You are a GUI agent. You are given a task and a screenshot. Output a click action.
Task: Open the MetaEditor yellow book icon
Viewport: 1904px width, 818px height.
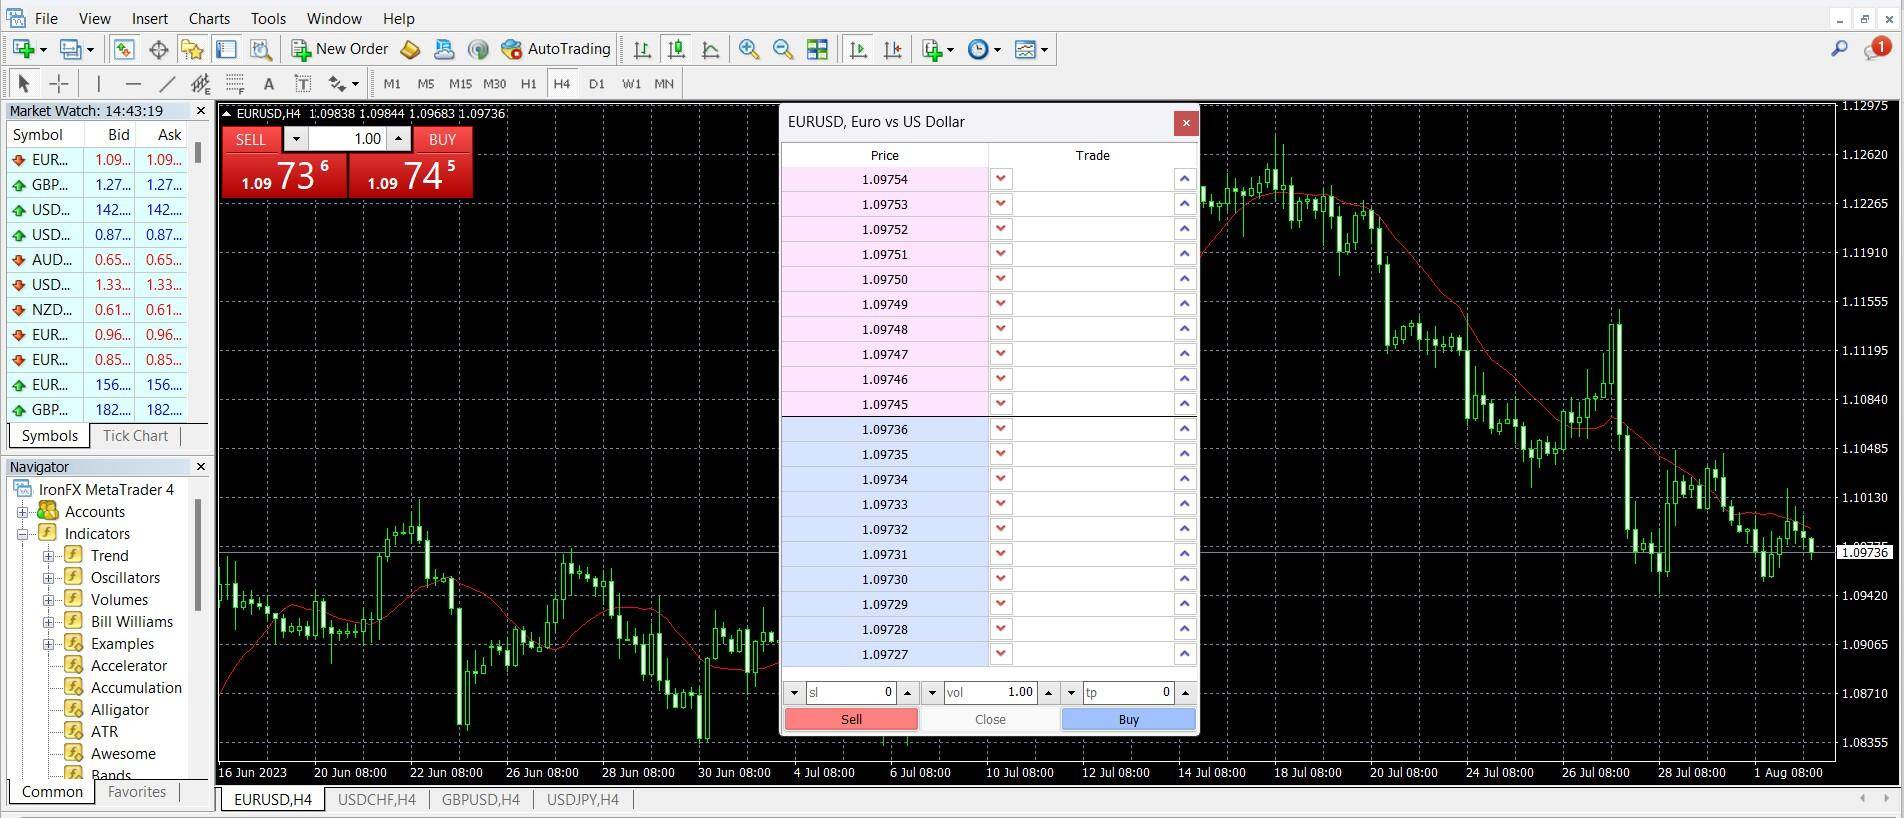[410, 49]
